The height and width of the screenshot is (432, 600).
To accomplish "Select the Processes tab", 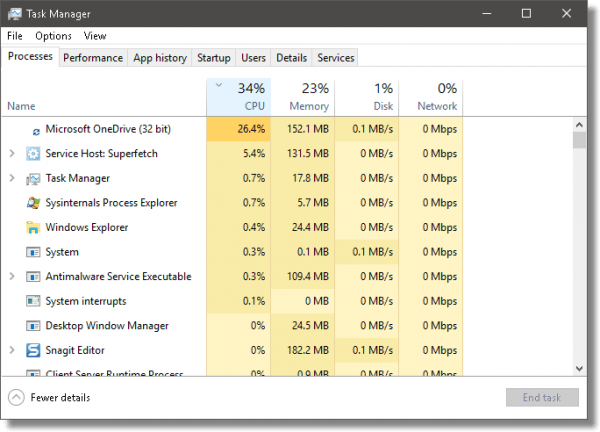I will pos(30,56).
